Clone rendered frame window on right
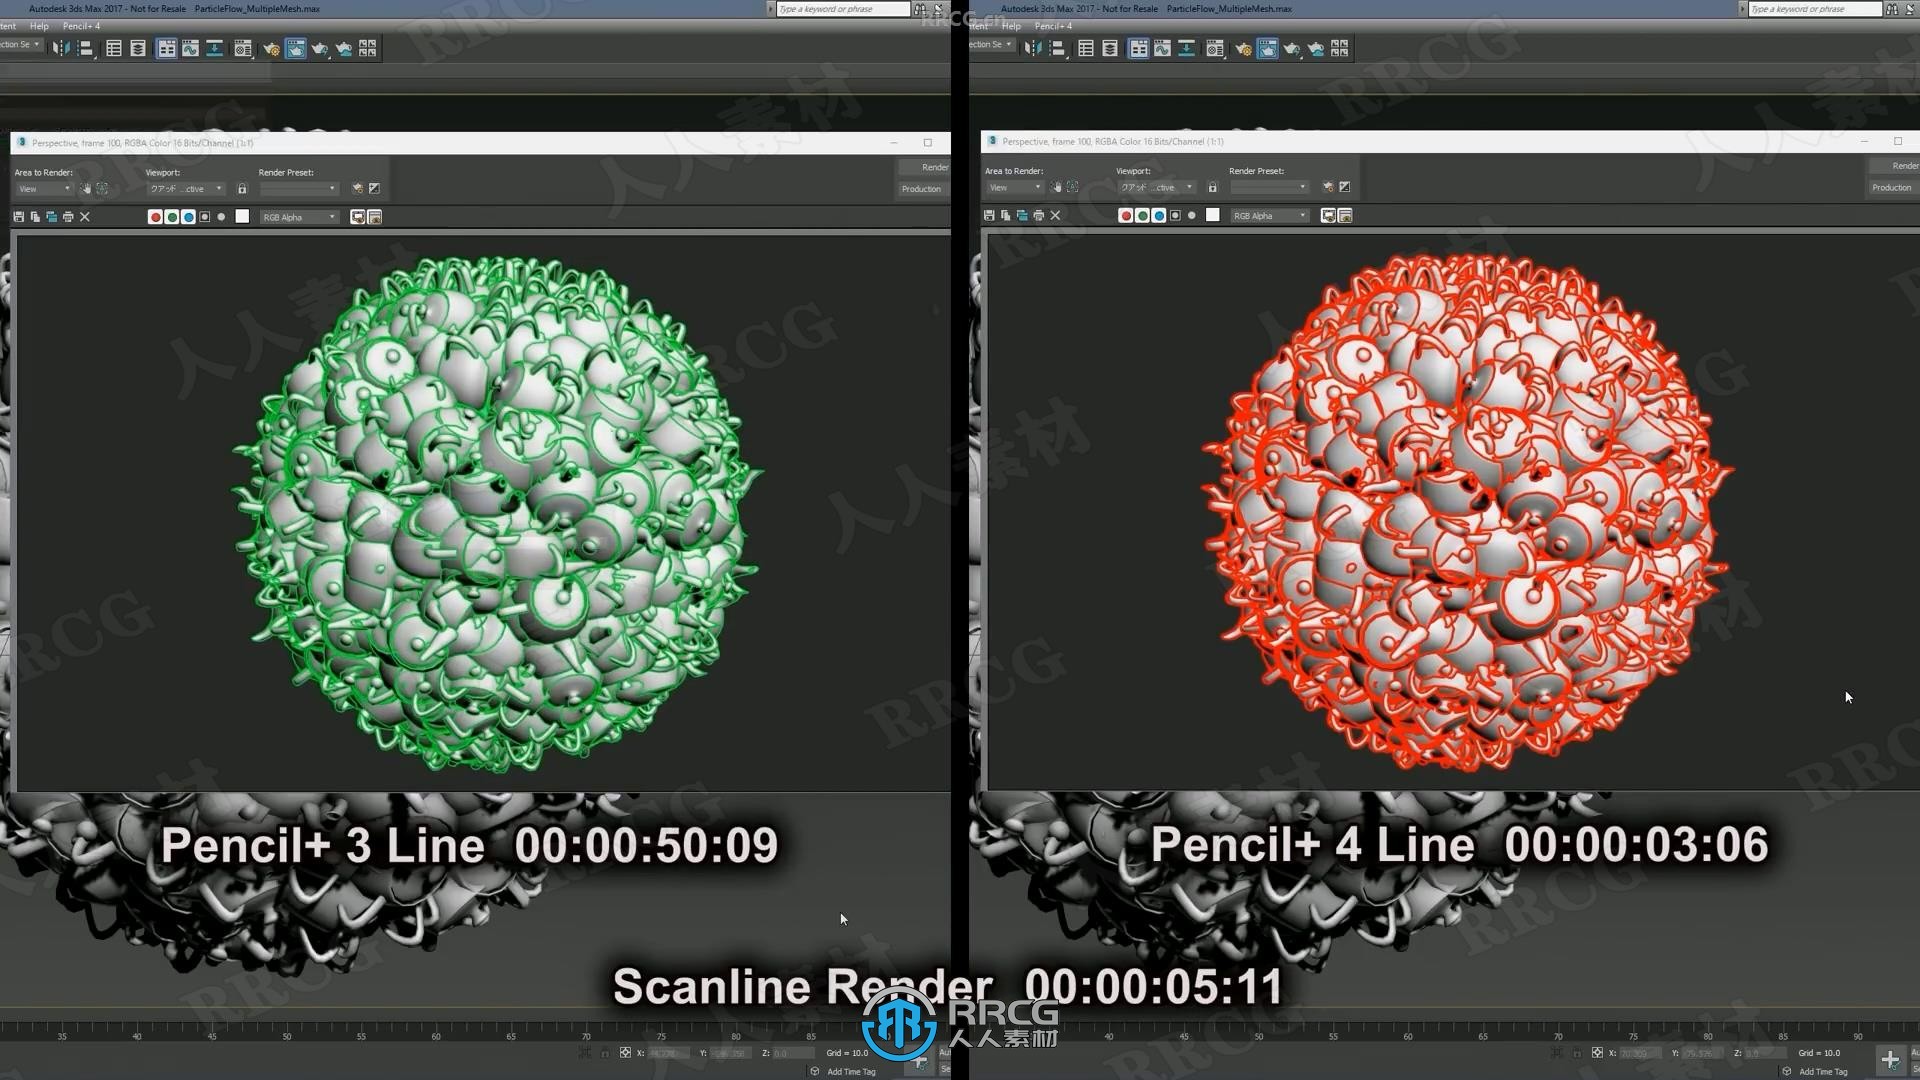 1022,215
